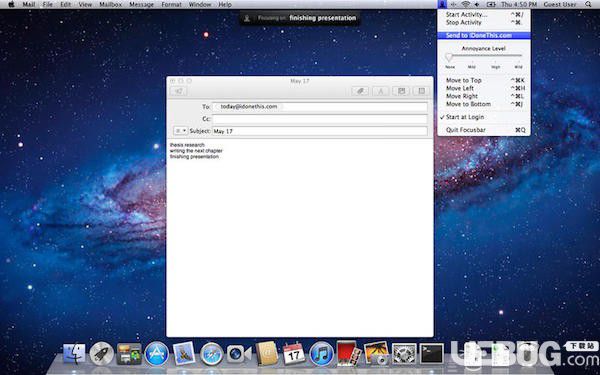
Task: Open Focusbar menu bar icon
Action: coord(442,5)
